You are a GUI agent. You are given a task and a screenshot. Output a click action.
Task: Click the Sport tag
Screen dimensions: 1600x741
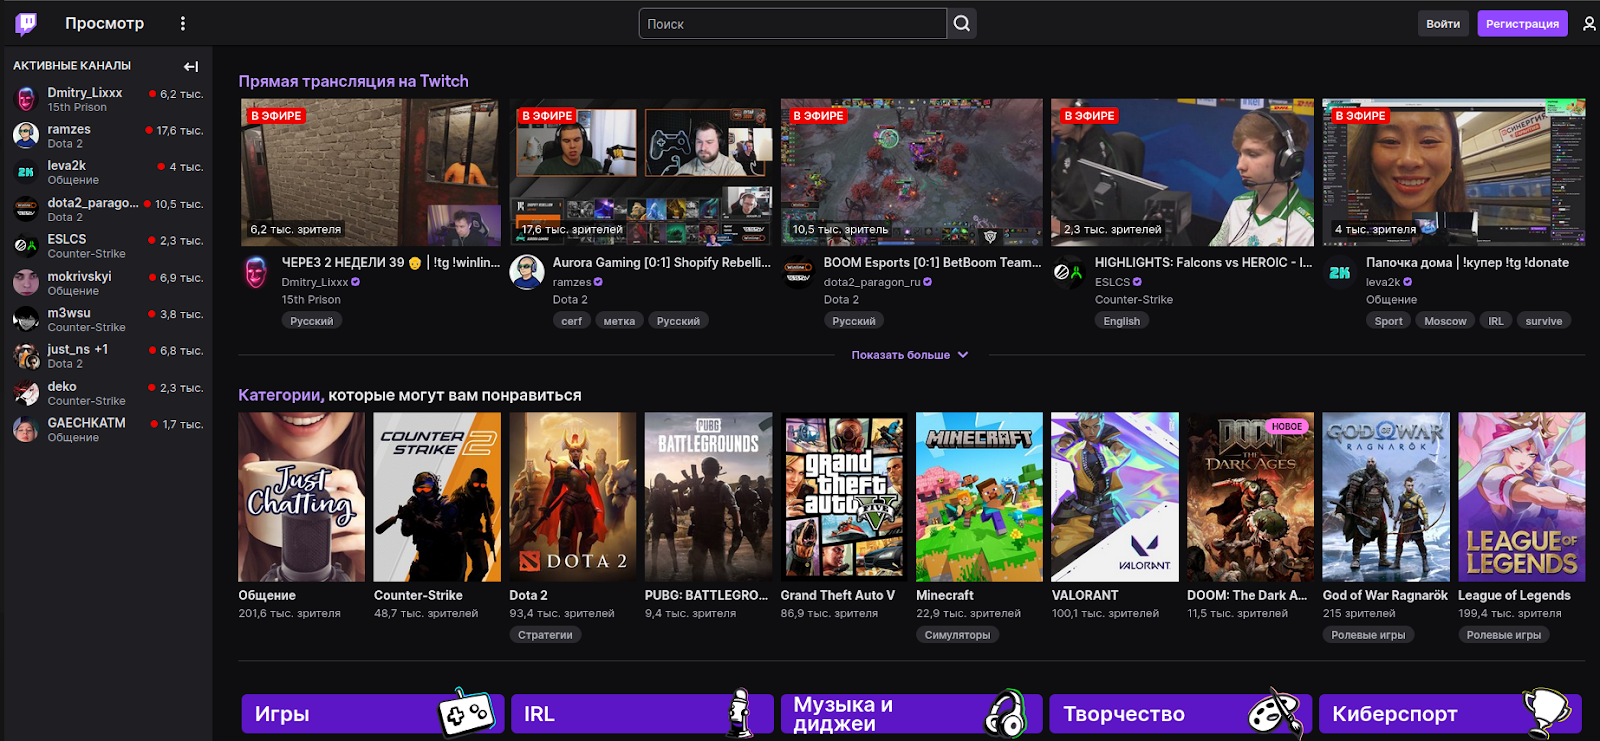pyautogui.click(x=1388, y=321)
